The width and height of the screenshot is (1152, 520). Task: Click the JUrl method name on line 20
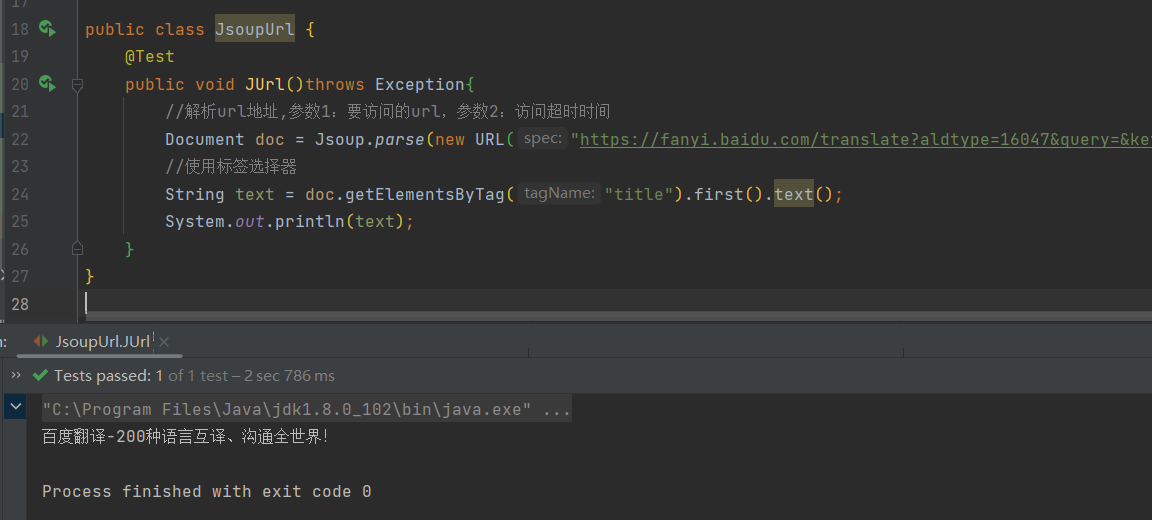click(x=265, y=84)
